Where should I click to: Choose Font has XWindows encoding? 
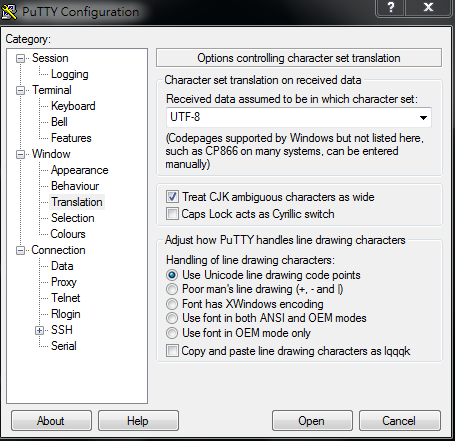pos(172,304)
